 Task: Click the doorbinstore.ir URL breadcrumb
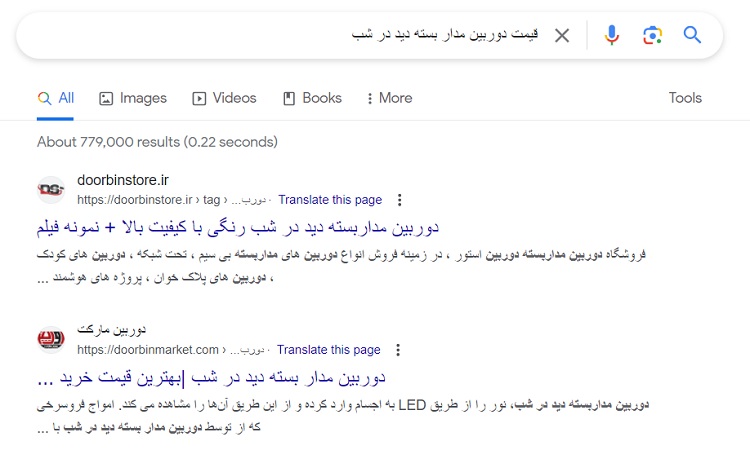pyautogui.click(x=150, y=200)
